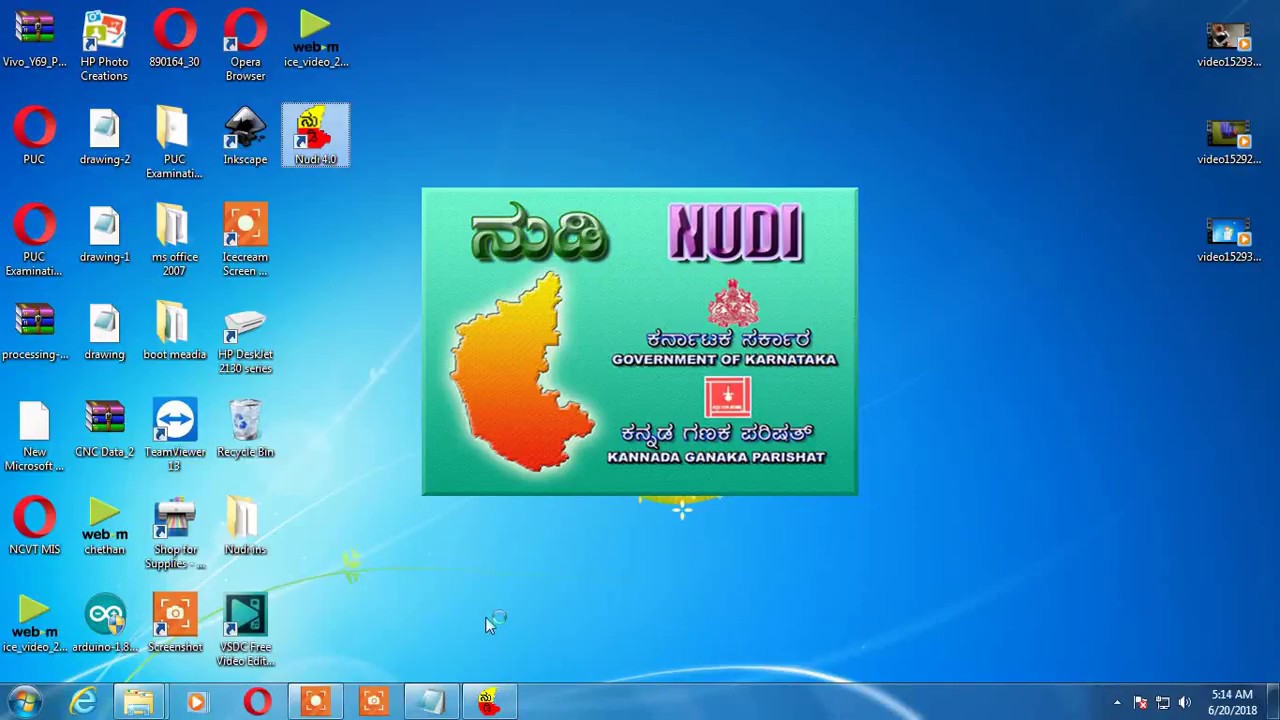Select the drawing-1 file icon
The width and height of the screenshot is (1280, 720).
[x=105, y=233]
